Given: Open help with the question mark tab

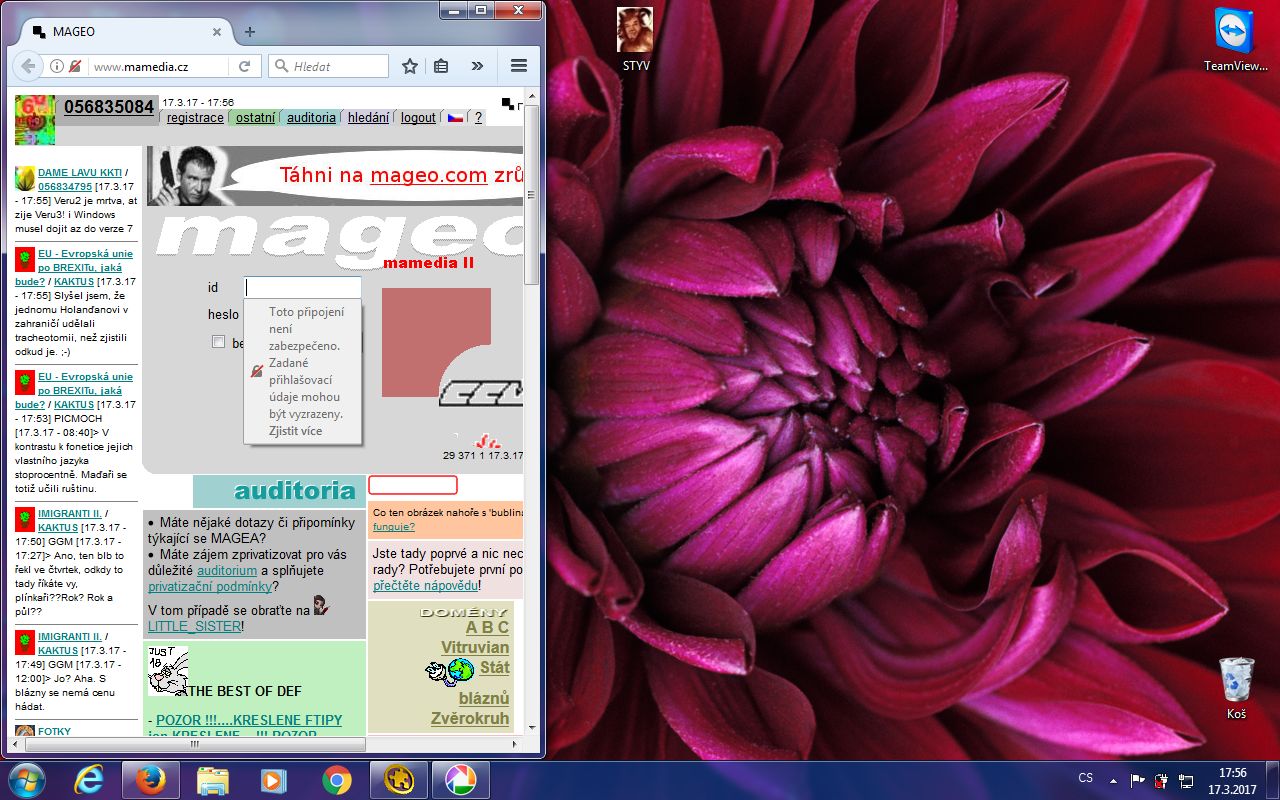Looking at the screenshot, I should [x=478, y=117].
